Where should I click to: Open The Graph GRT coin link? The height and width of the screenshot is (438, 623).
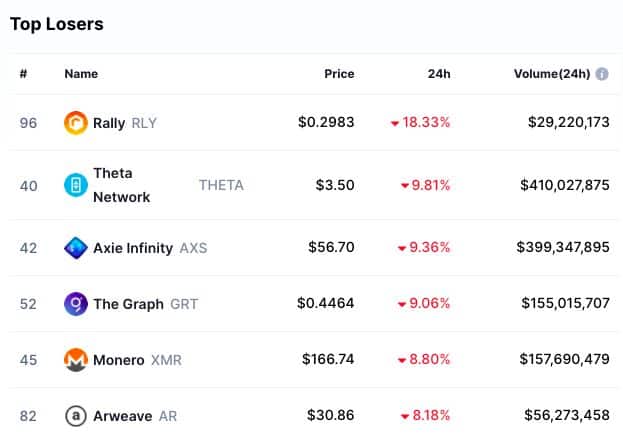pyautogui.click(x=145, y=304)
